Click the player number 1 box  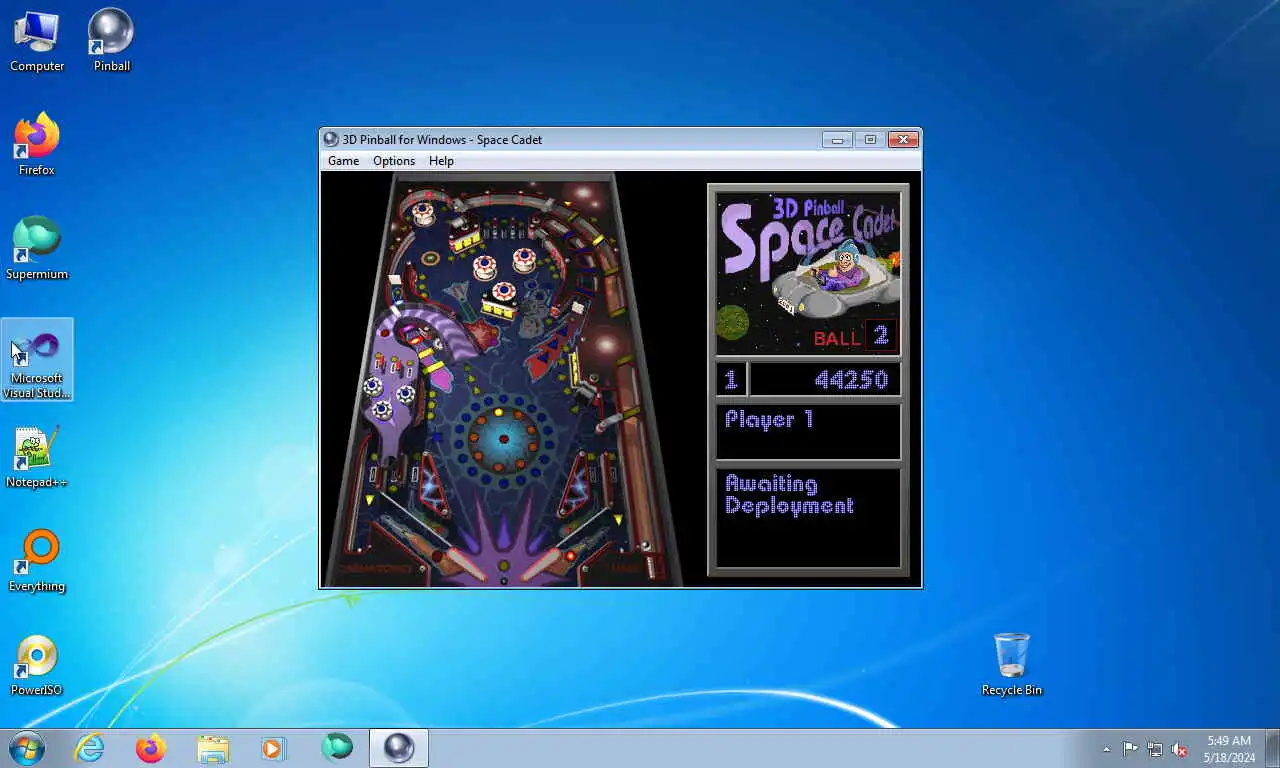tap(731, 380)
